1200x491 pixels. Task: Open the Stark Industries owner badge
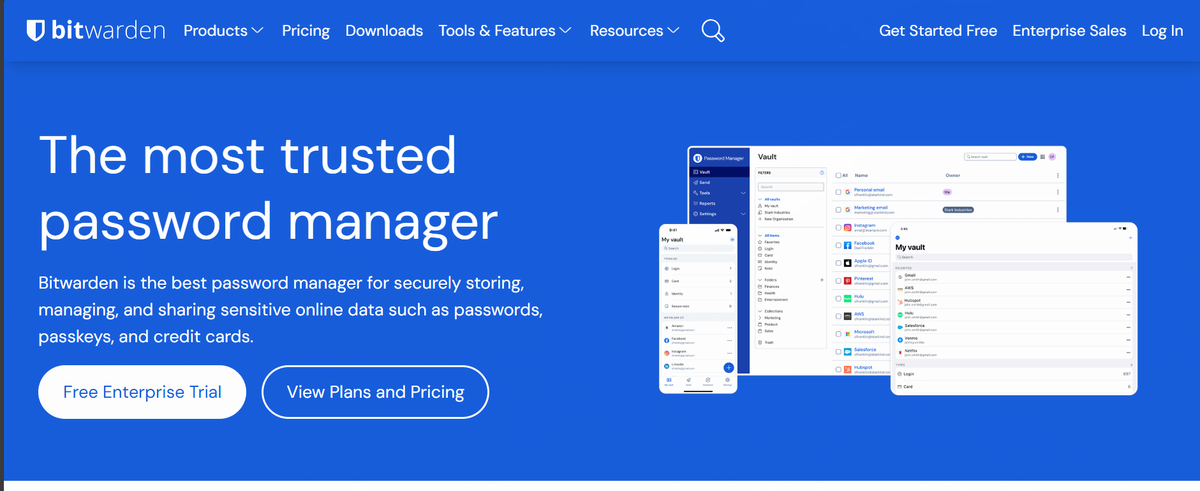coord(958,210)
